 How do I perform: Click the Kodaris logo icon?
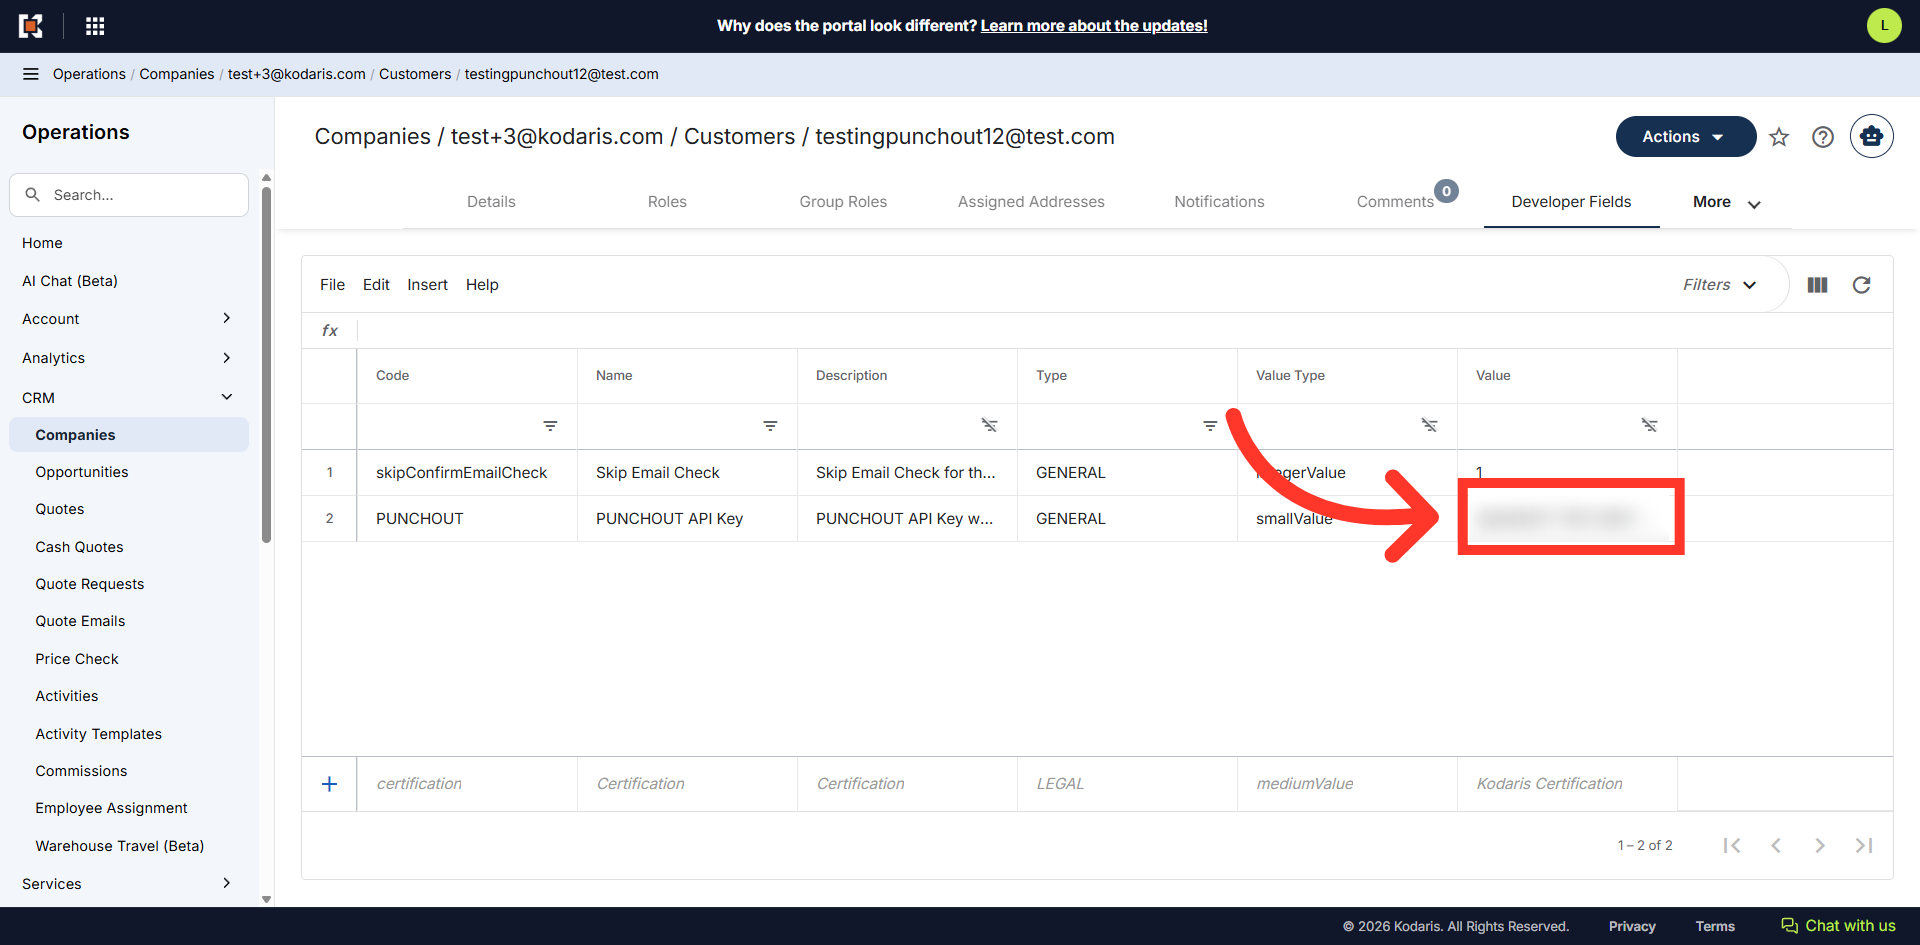[31, 26]
